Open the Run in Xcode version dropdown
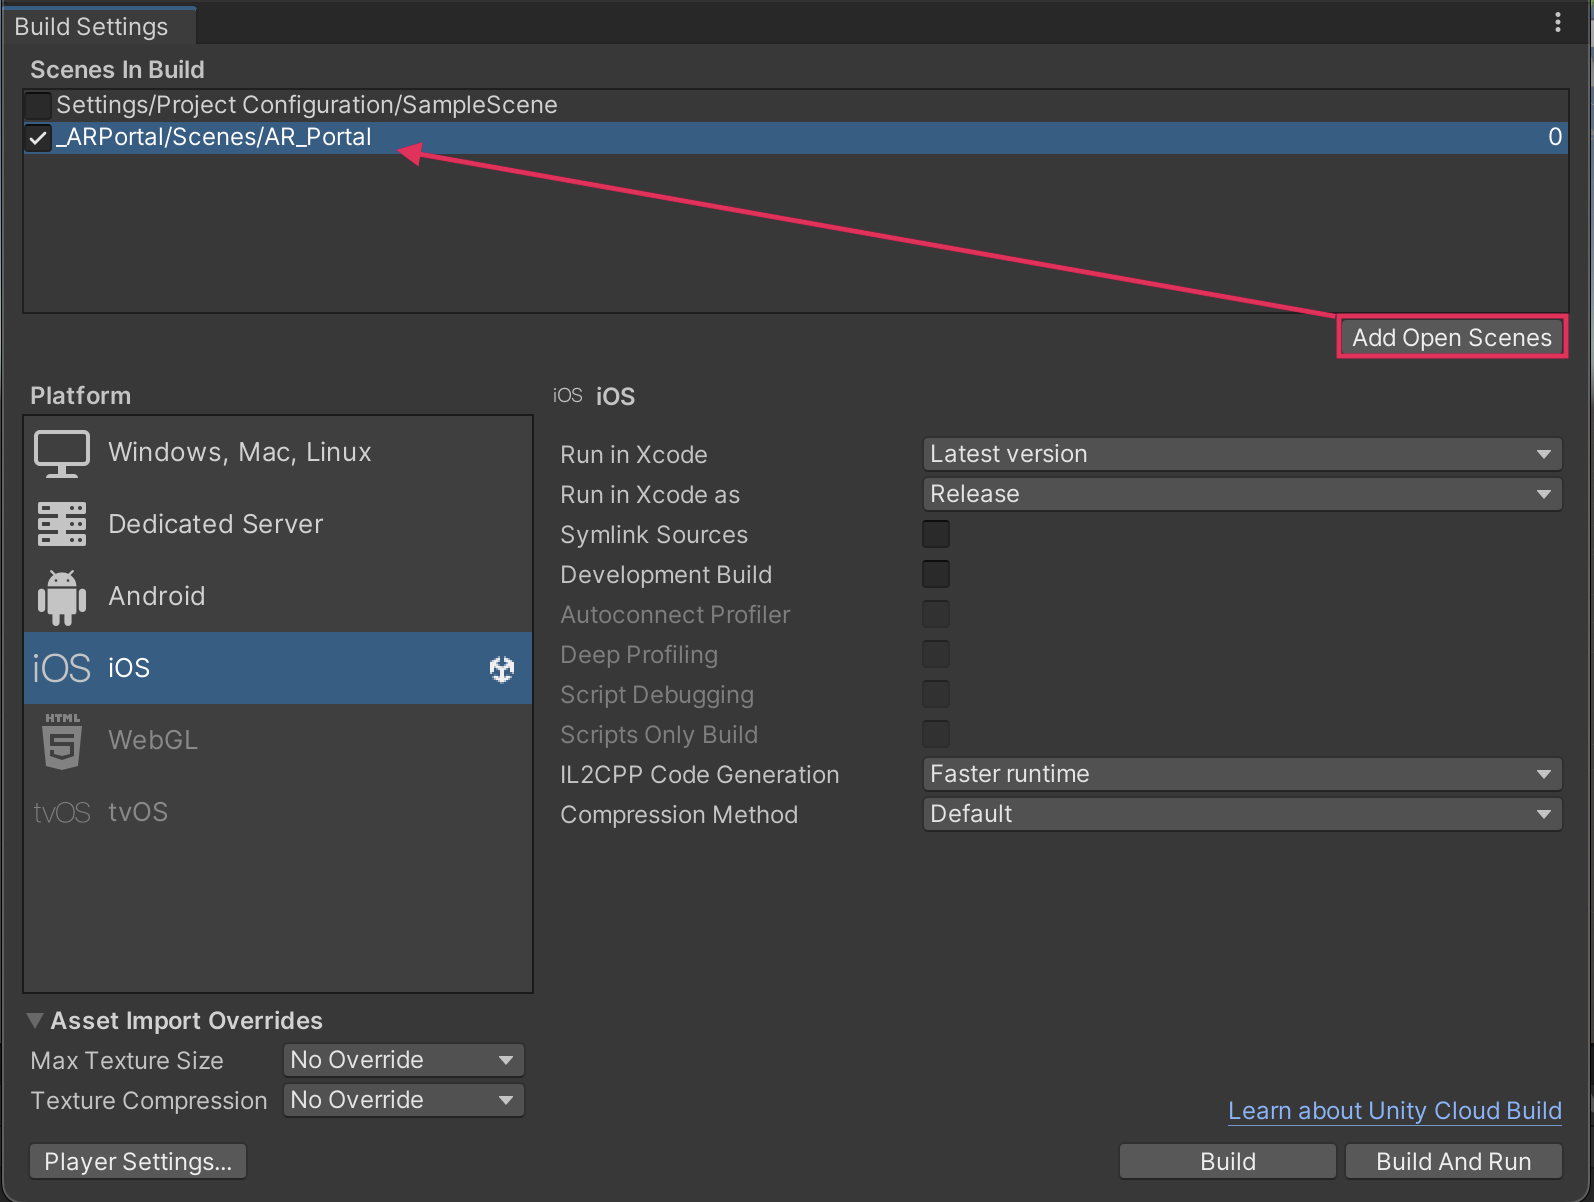The height and width of the screenshot is (1202, 1594). click(x=1241, y=454)
